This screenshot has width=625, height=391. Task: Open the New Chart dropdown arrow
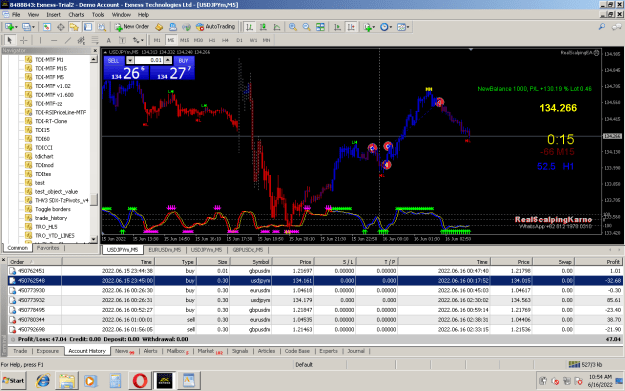(x=16, y=27)
